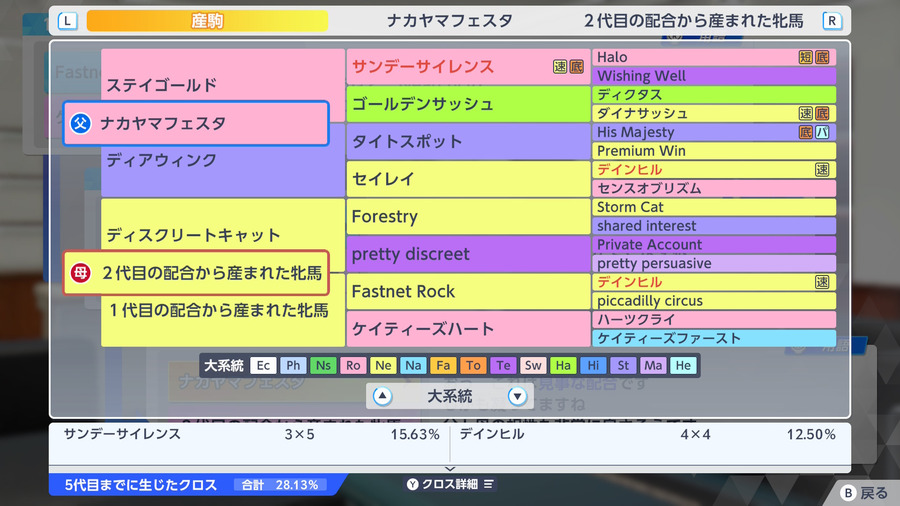
Task: Click the Ph lineage swatch
Action: pos(293,365)
